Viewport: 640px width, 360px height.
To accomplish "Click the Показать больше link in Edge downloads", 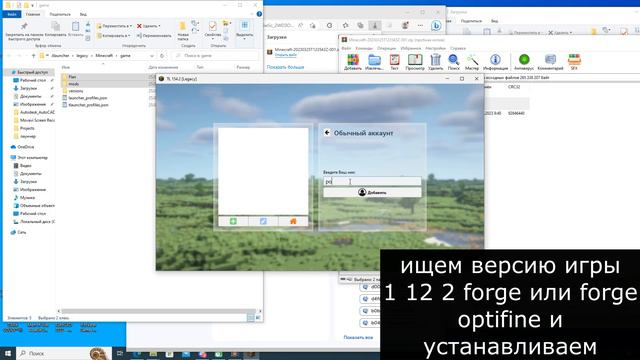I will pyautogui.click(x=285, y=67).
